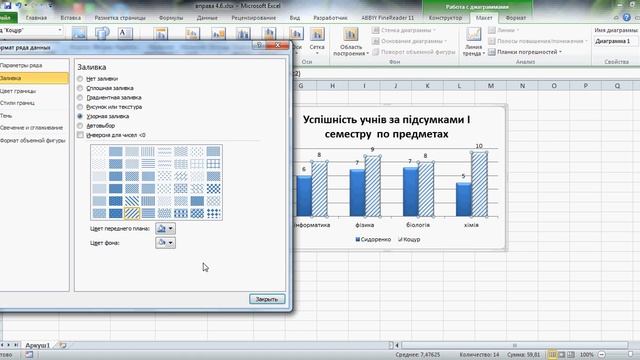Click the undo arrow in quick access toolbar

pyautogui.click(x=18, y=5)
